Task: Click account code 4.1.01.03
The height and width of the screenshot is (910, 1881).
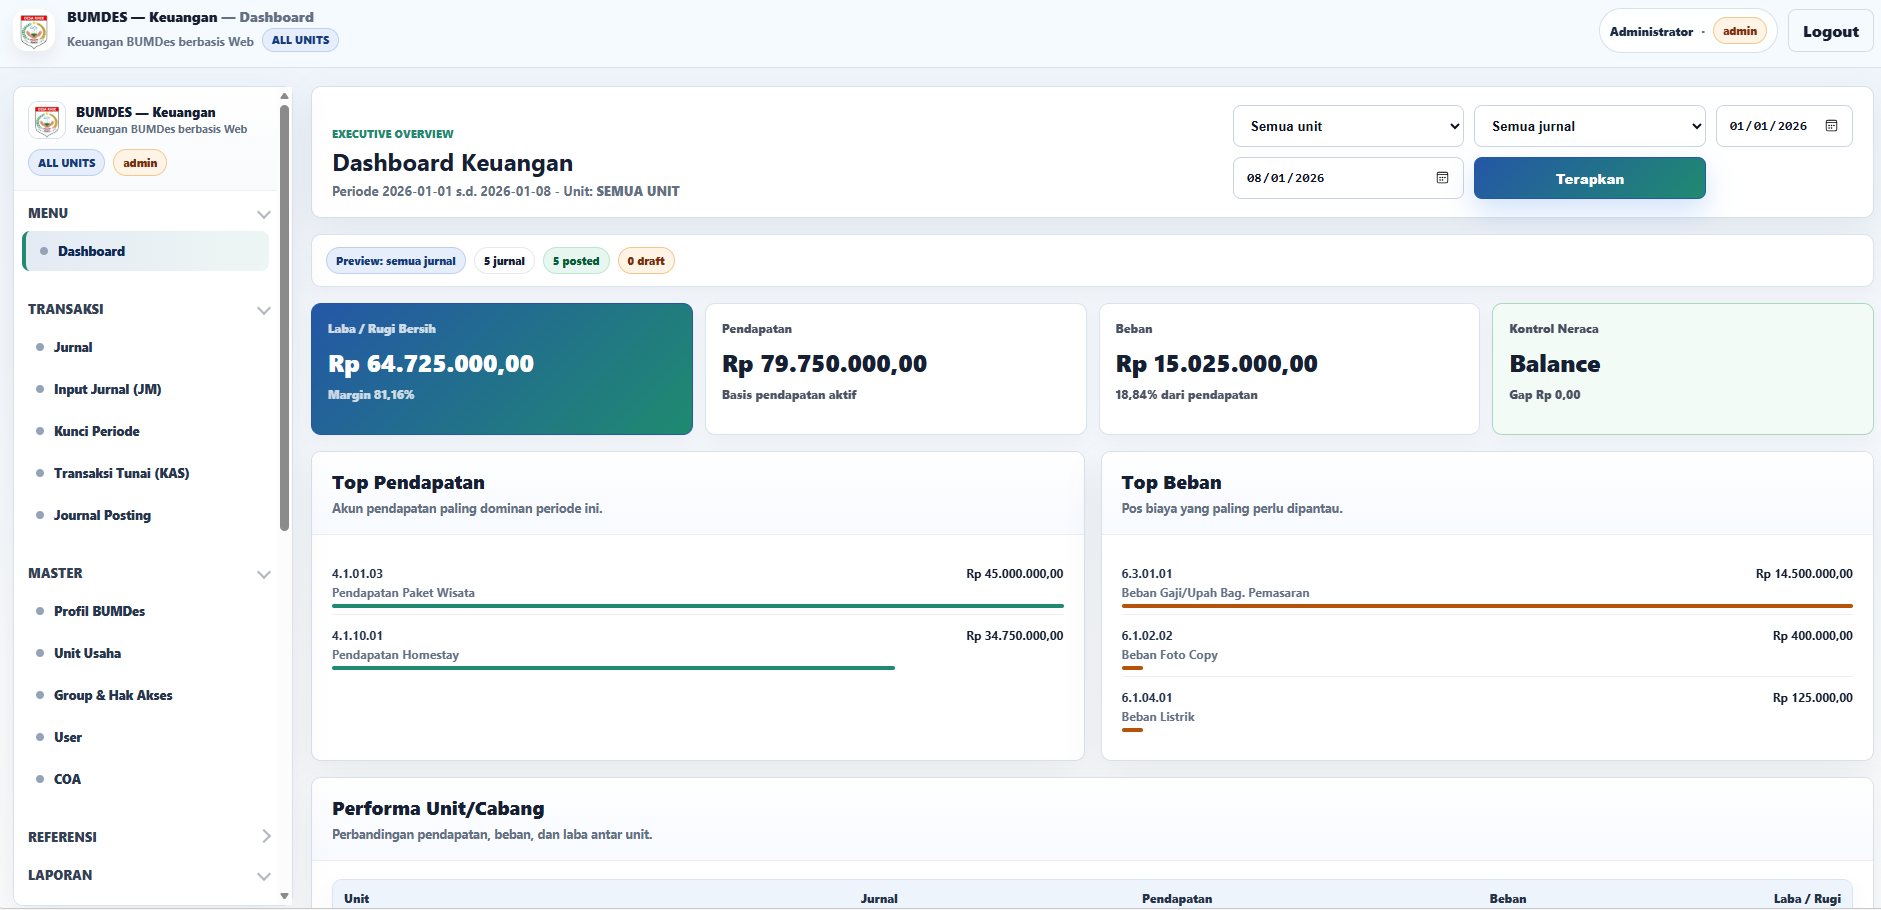Action: pyautogui.click(x=358, y=574)
